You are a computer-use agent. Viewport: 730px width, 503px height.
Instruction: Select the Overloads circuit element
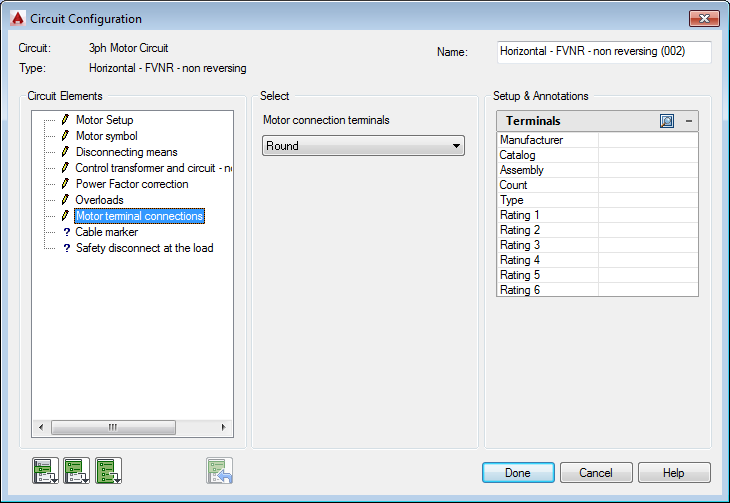click(x=99, y=200)
